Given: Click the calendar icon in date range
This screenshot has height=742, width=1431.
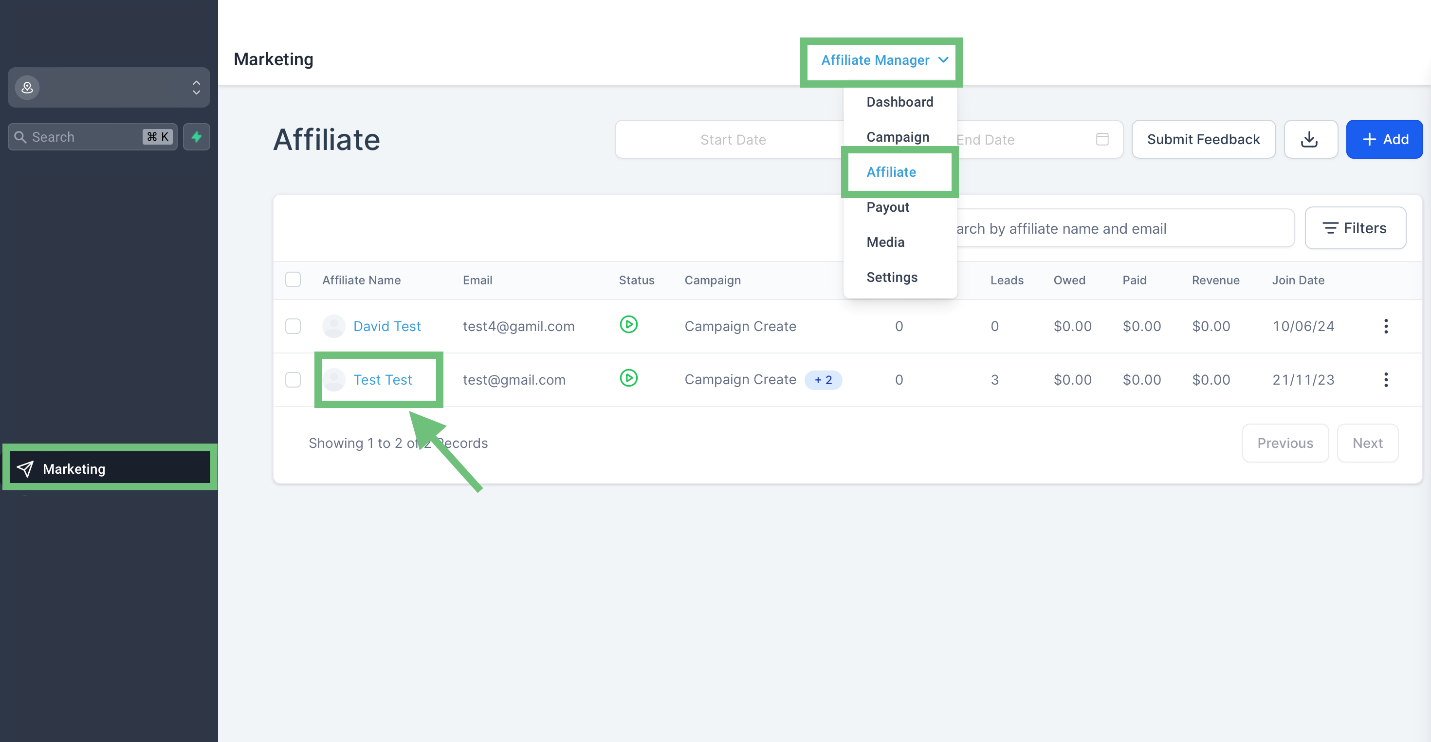Looking at the screenshot, I should pos(1102,139).
